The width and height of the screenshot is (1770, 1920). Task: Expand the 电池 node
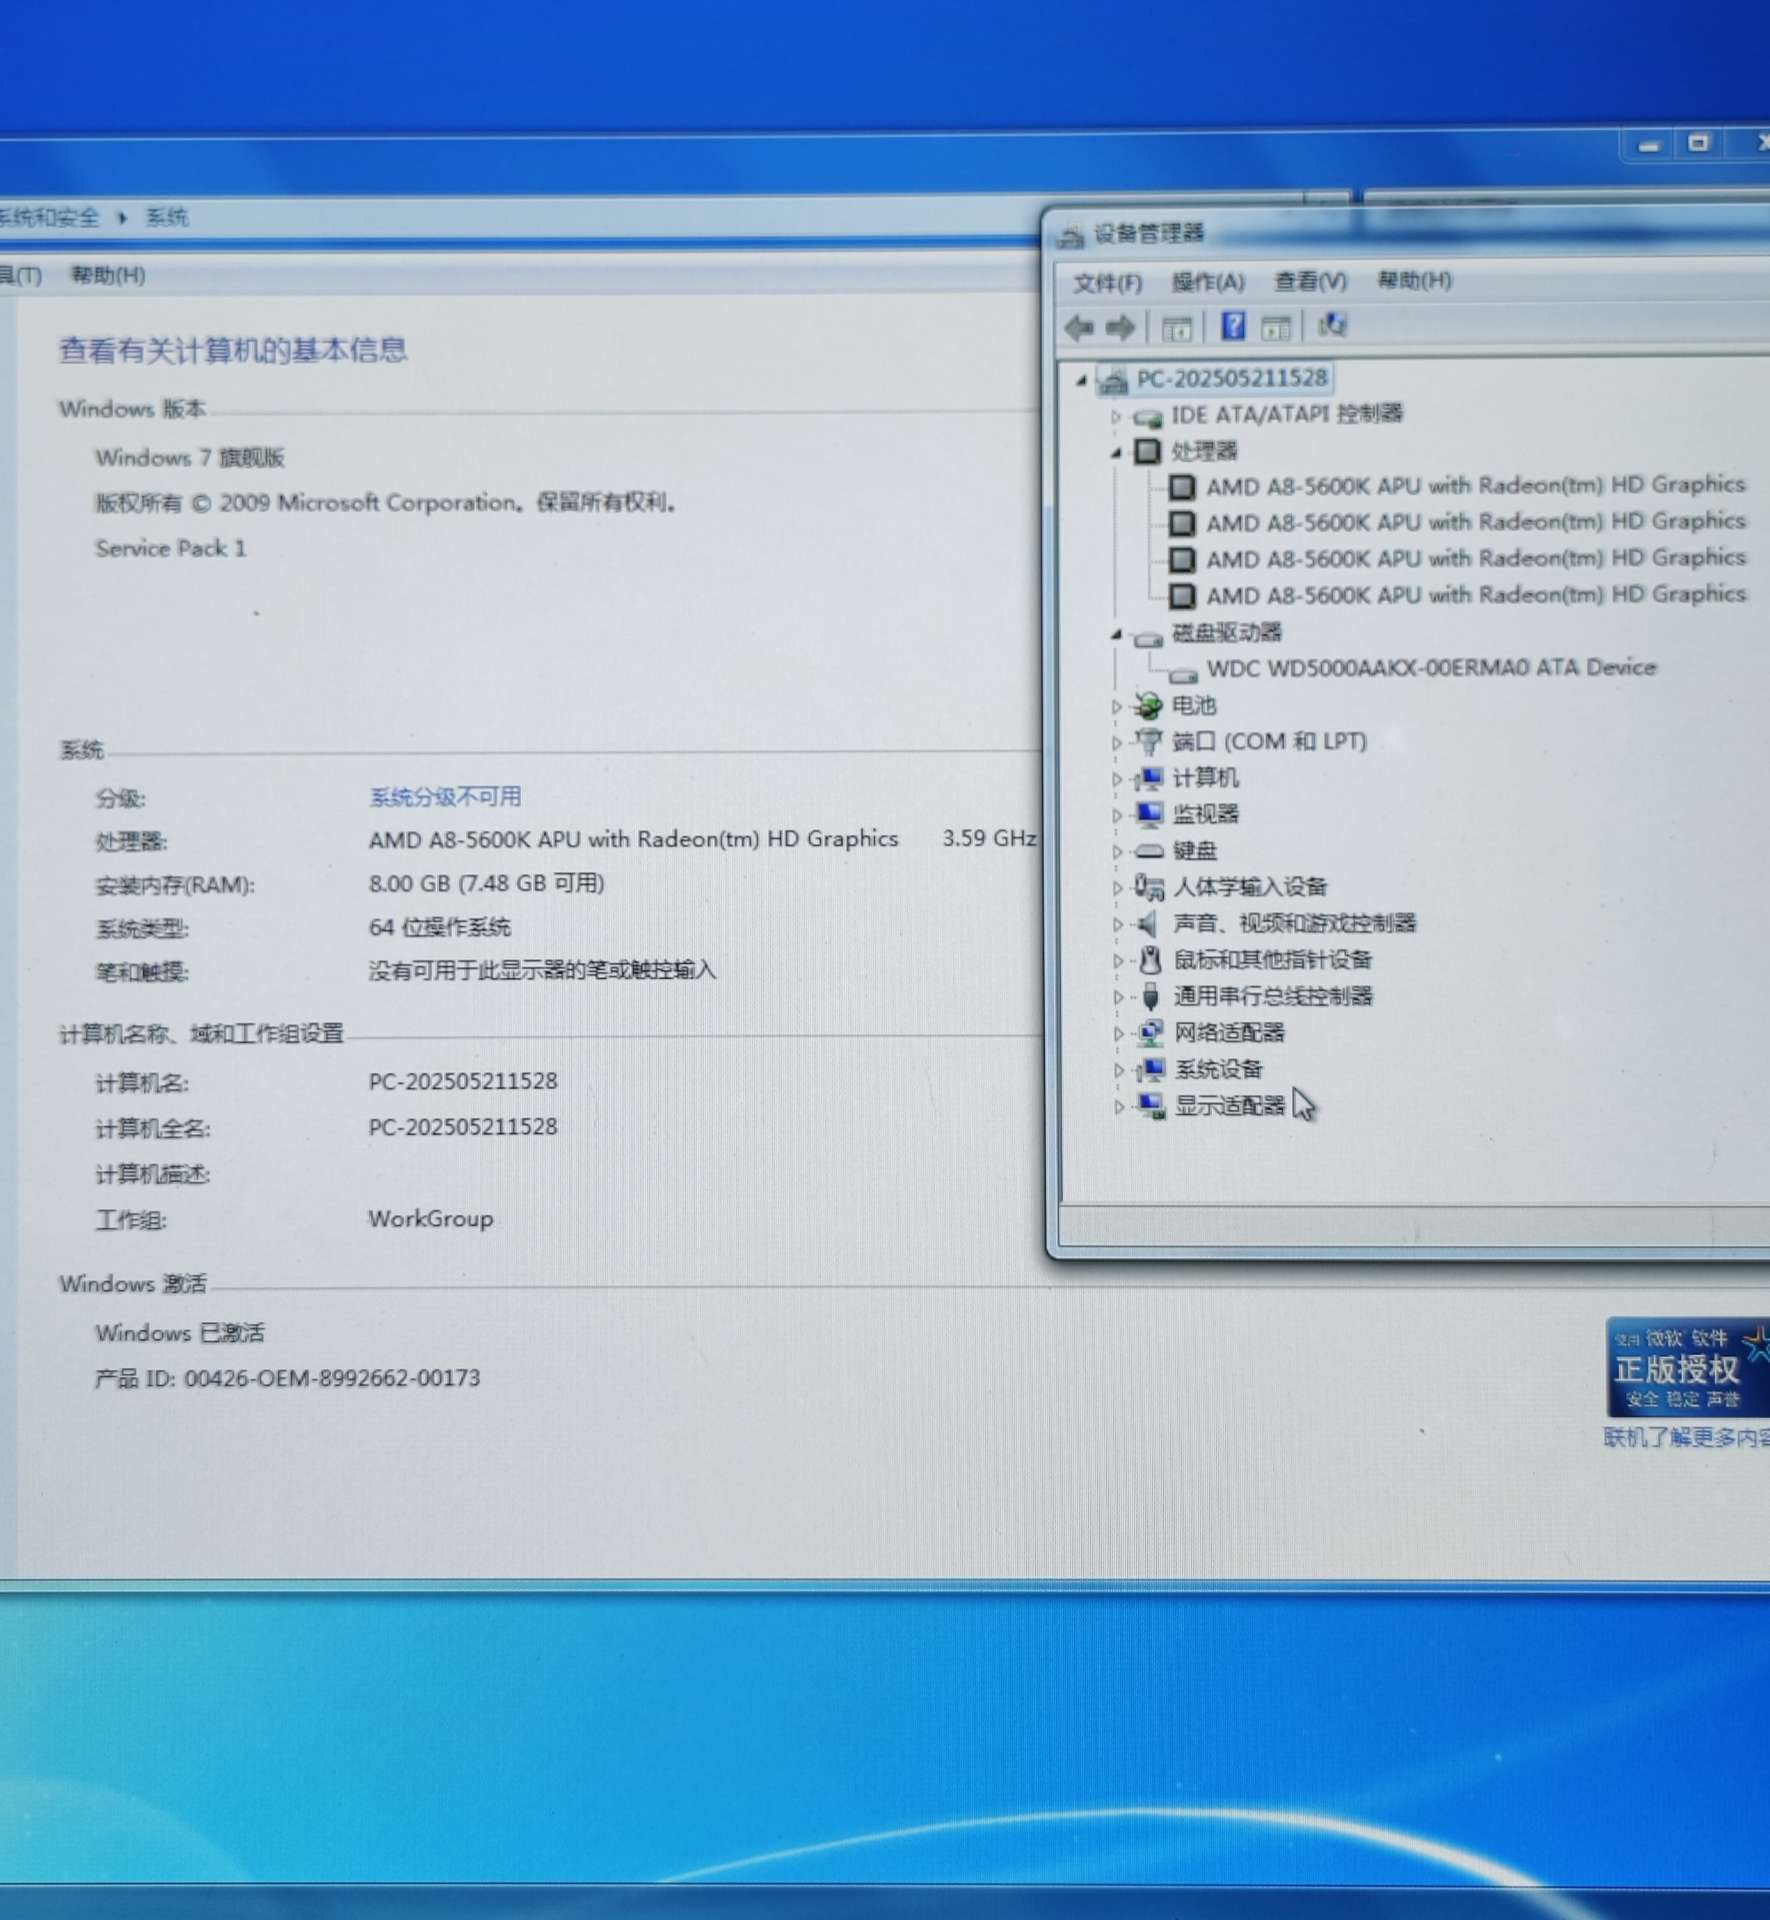pyautogui.click(x=1116, y=707)
